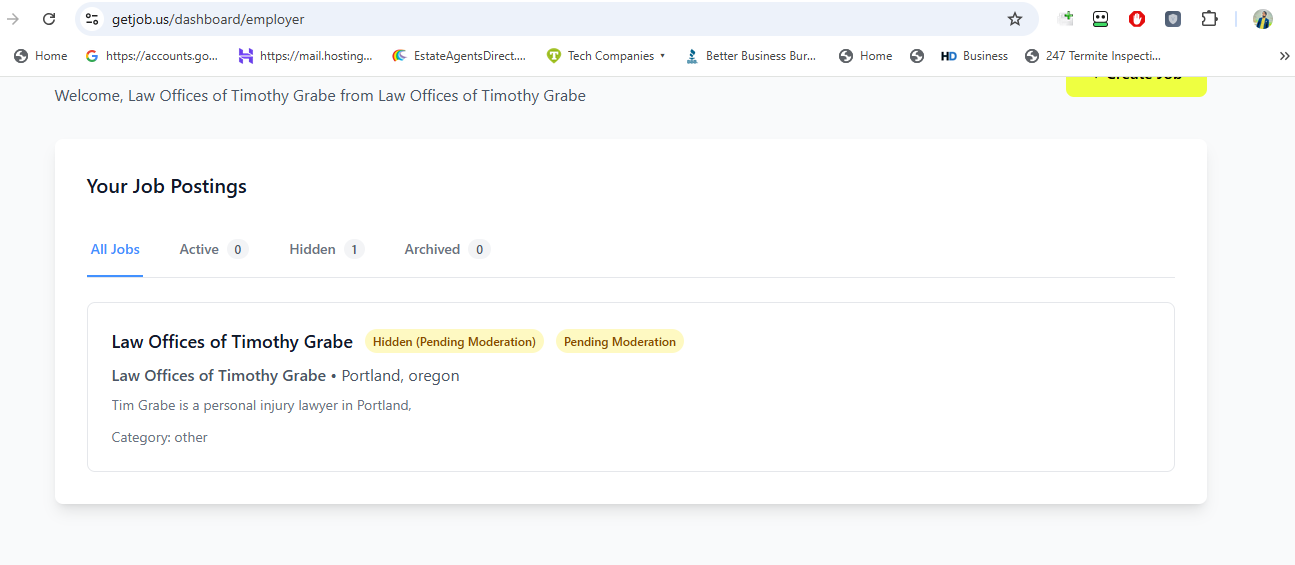Open the 247 Termite Inspecti... bookmark
Image resolution: width=1295 pixels, height=565 pixels.
(1093, 56)
